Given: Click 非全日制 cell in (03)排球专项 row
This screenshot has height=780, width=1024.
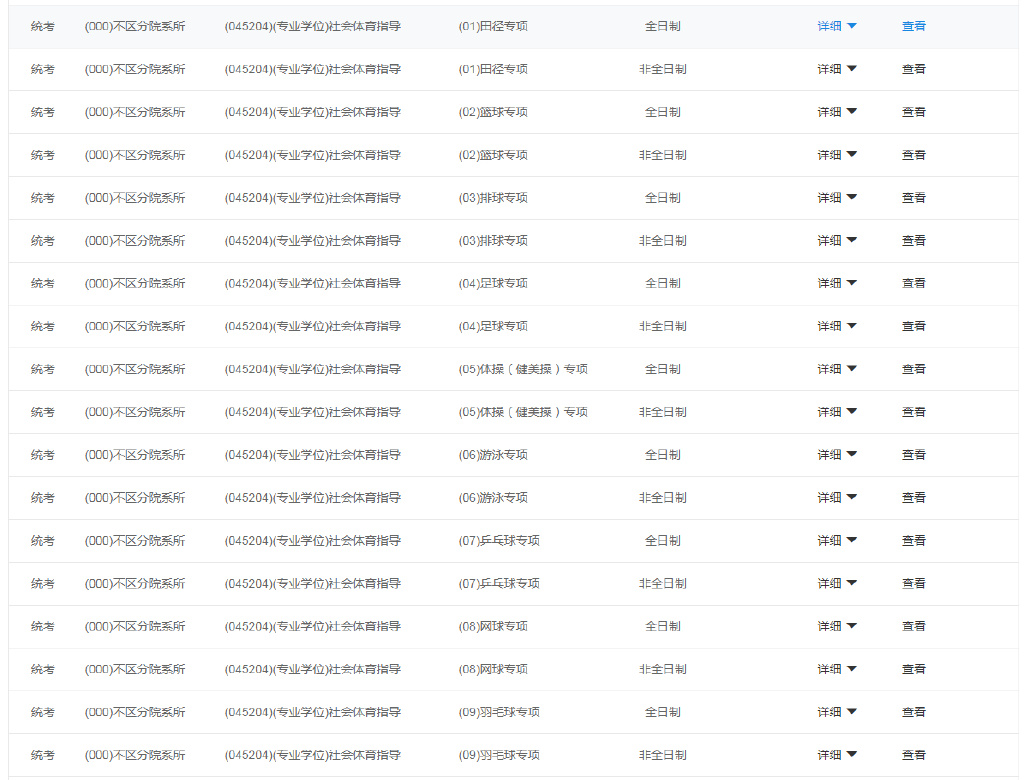Looking at the screenshot, I should point(663,240).
